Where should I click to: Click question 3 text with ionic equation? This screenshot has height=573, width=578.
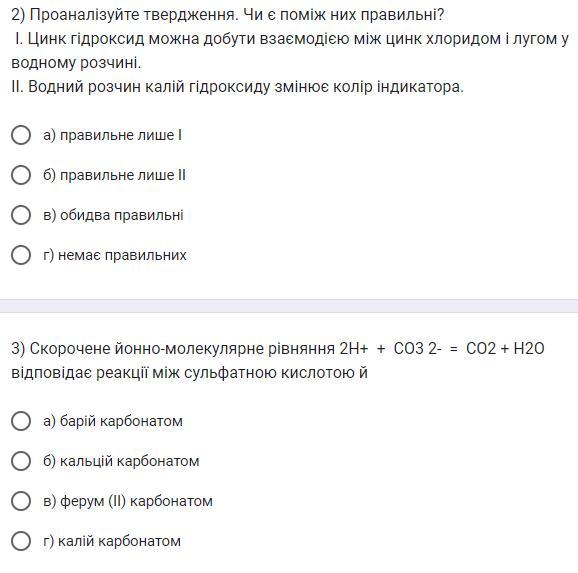tap(278, 361)
